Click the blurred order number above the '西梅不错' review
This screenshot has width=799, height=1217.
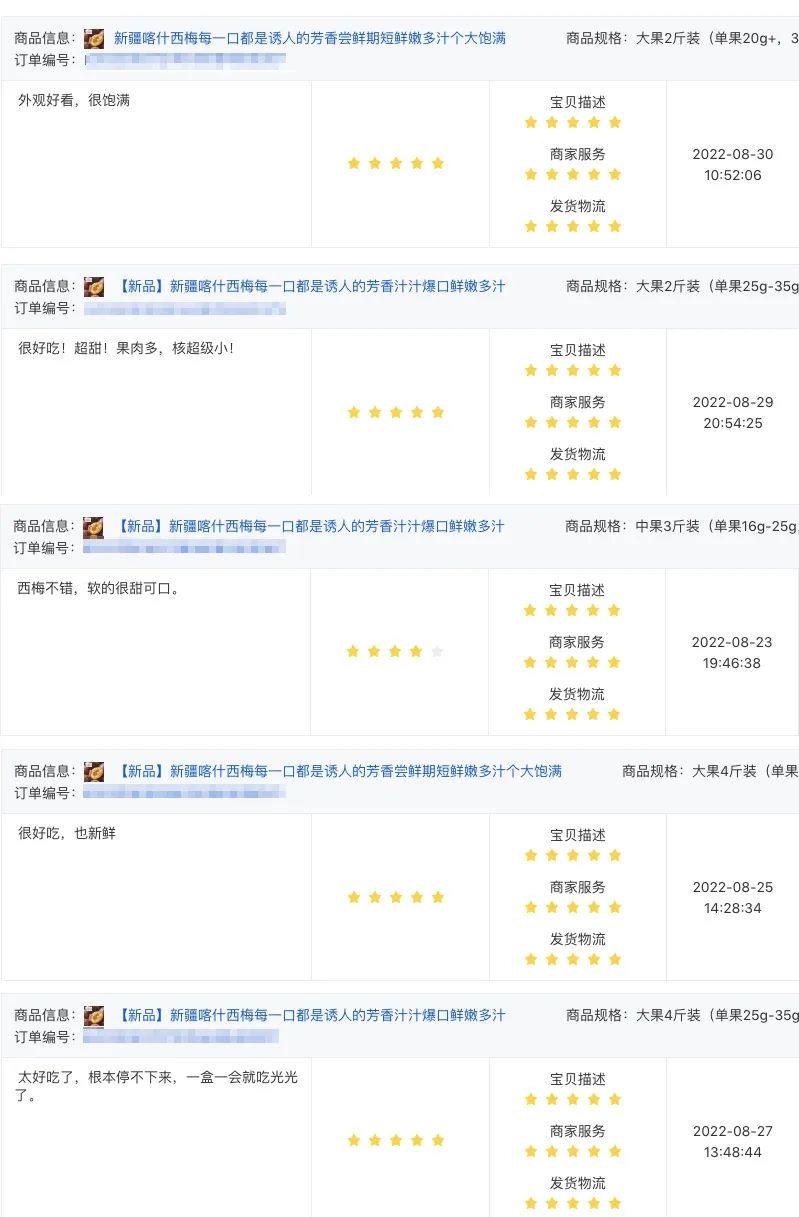point(185,548)
